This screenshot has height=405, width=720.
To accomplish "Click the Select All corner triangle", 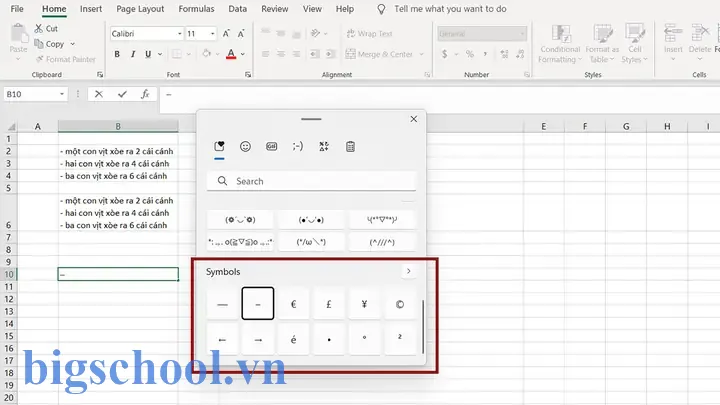I will pos(11,127).
